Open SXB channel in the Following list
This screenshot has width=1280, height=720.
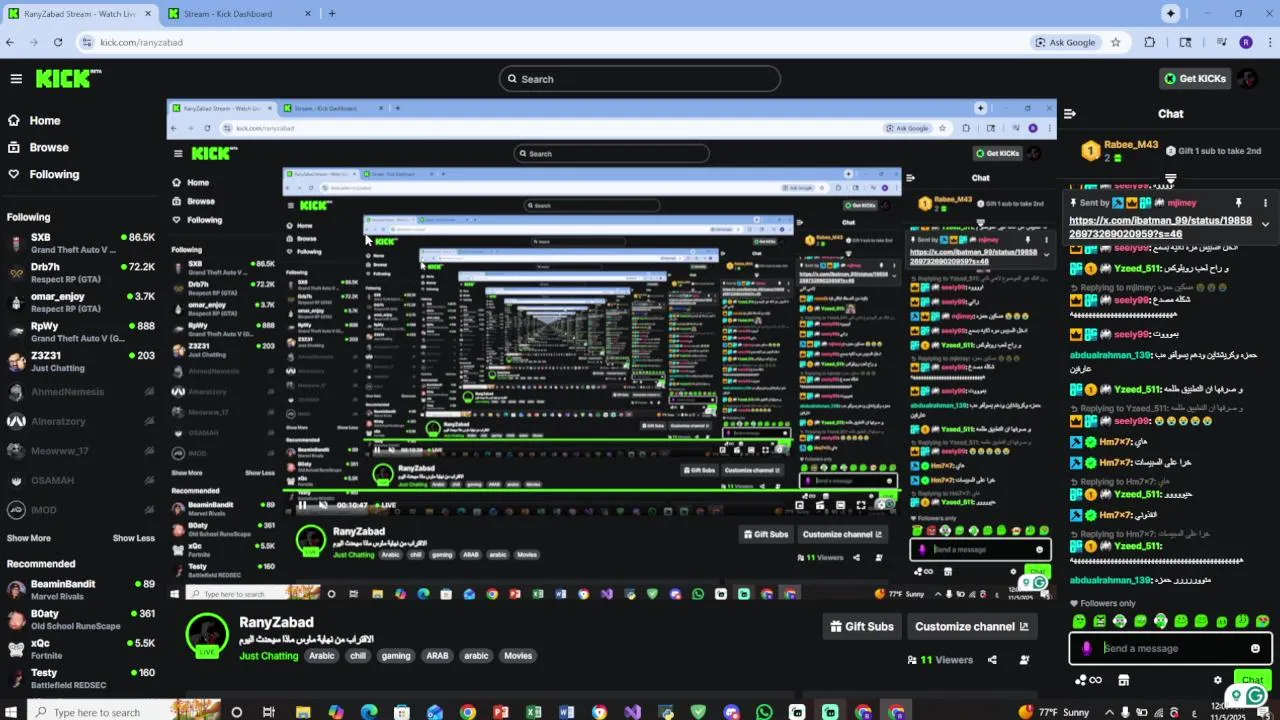click(80, 243)
